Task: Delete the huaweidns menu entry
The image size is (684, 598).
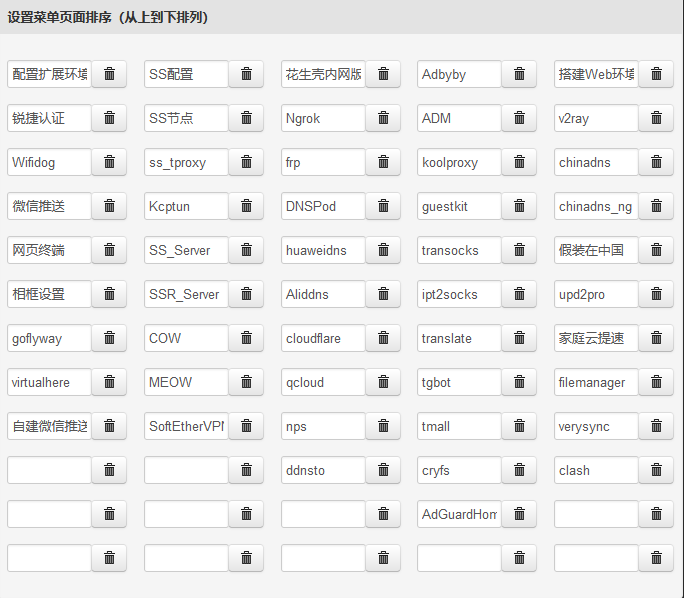Action: click(x=383, y=250)
